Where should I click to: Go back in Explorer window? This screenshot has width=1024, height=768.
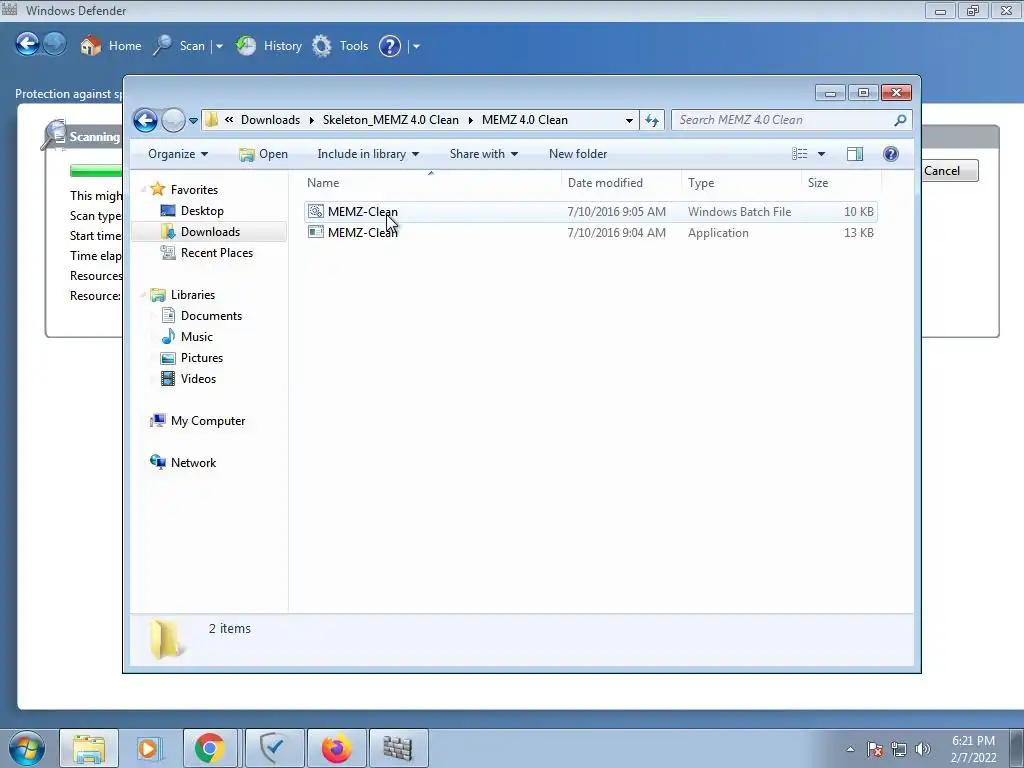point(145,120)
